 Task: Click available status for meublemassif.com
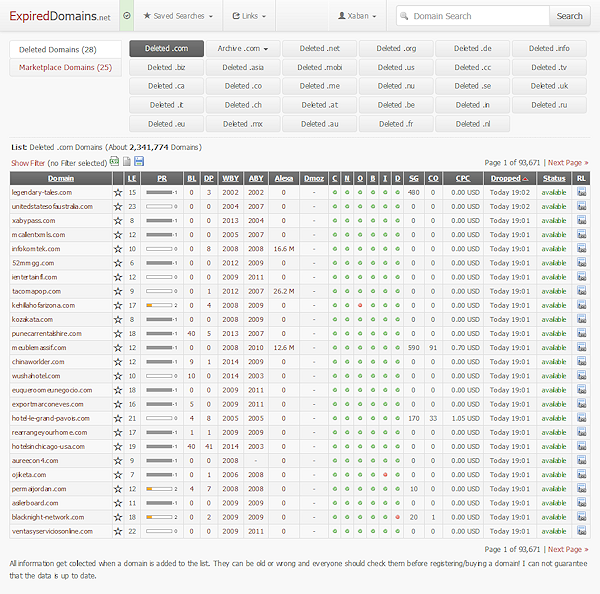tap(554, 348)
